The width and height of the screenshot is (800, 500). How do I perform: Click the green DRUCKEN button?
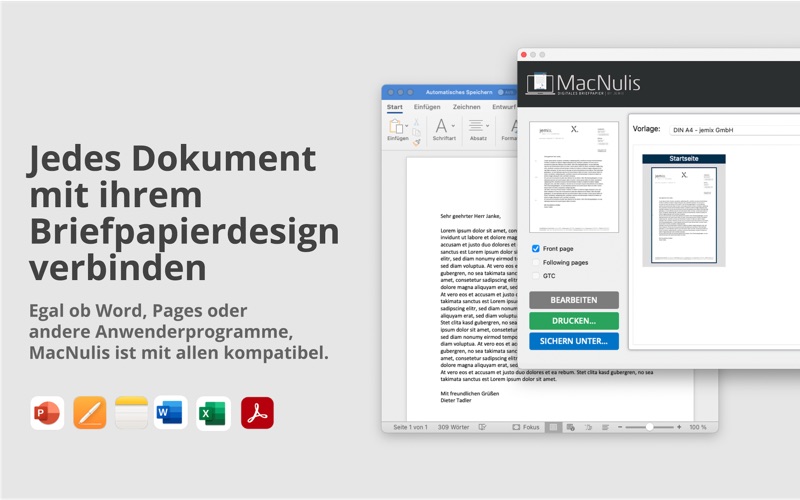574,321
